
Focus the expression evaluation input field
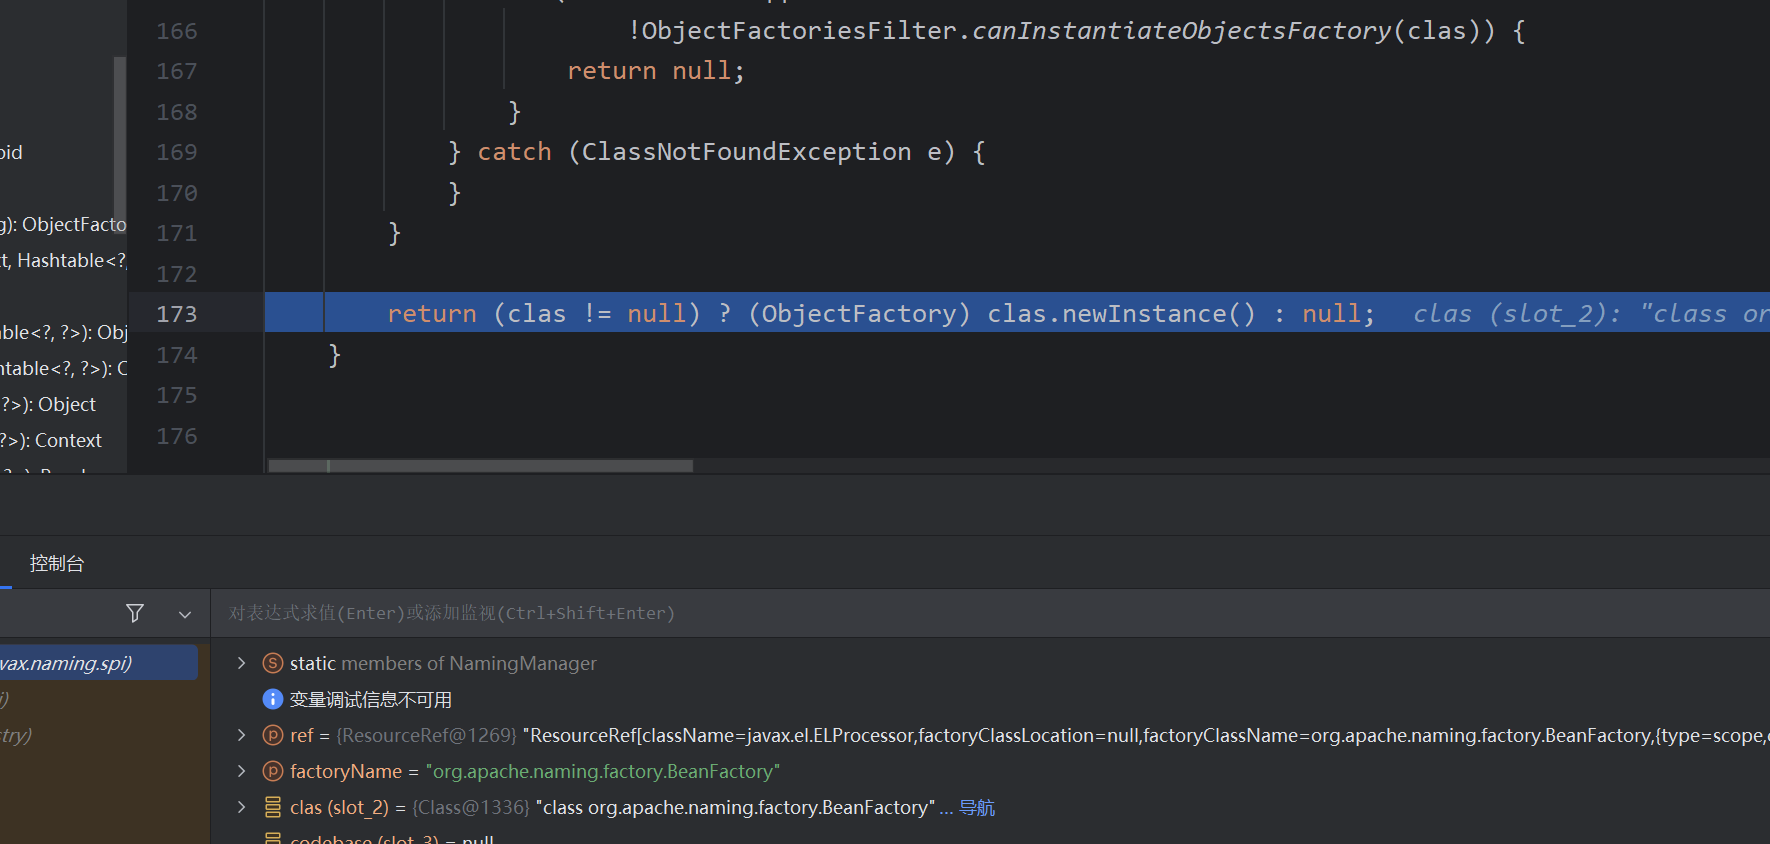(x=900, y=613)
